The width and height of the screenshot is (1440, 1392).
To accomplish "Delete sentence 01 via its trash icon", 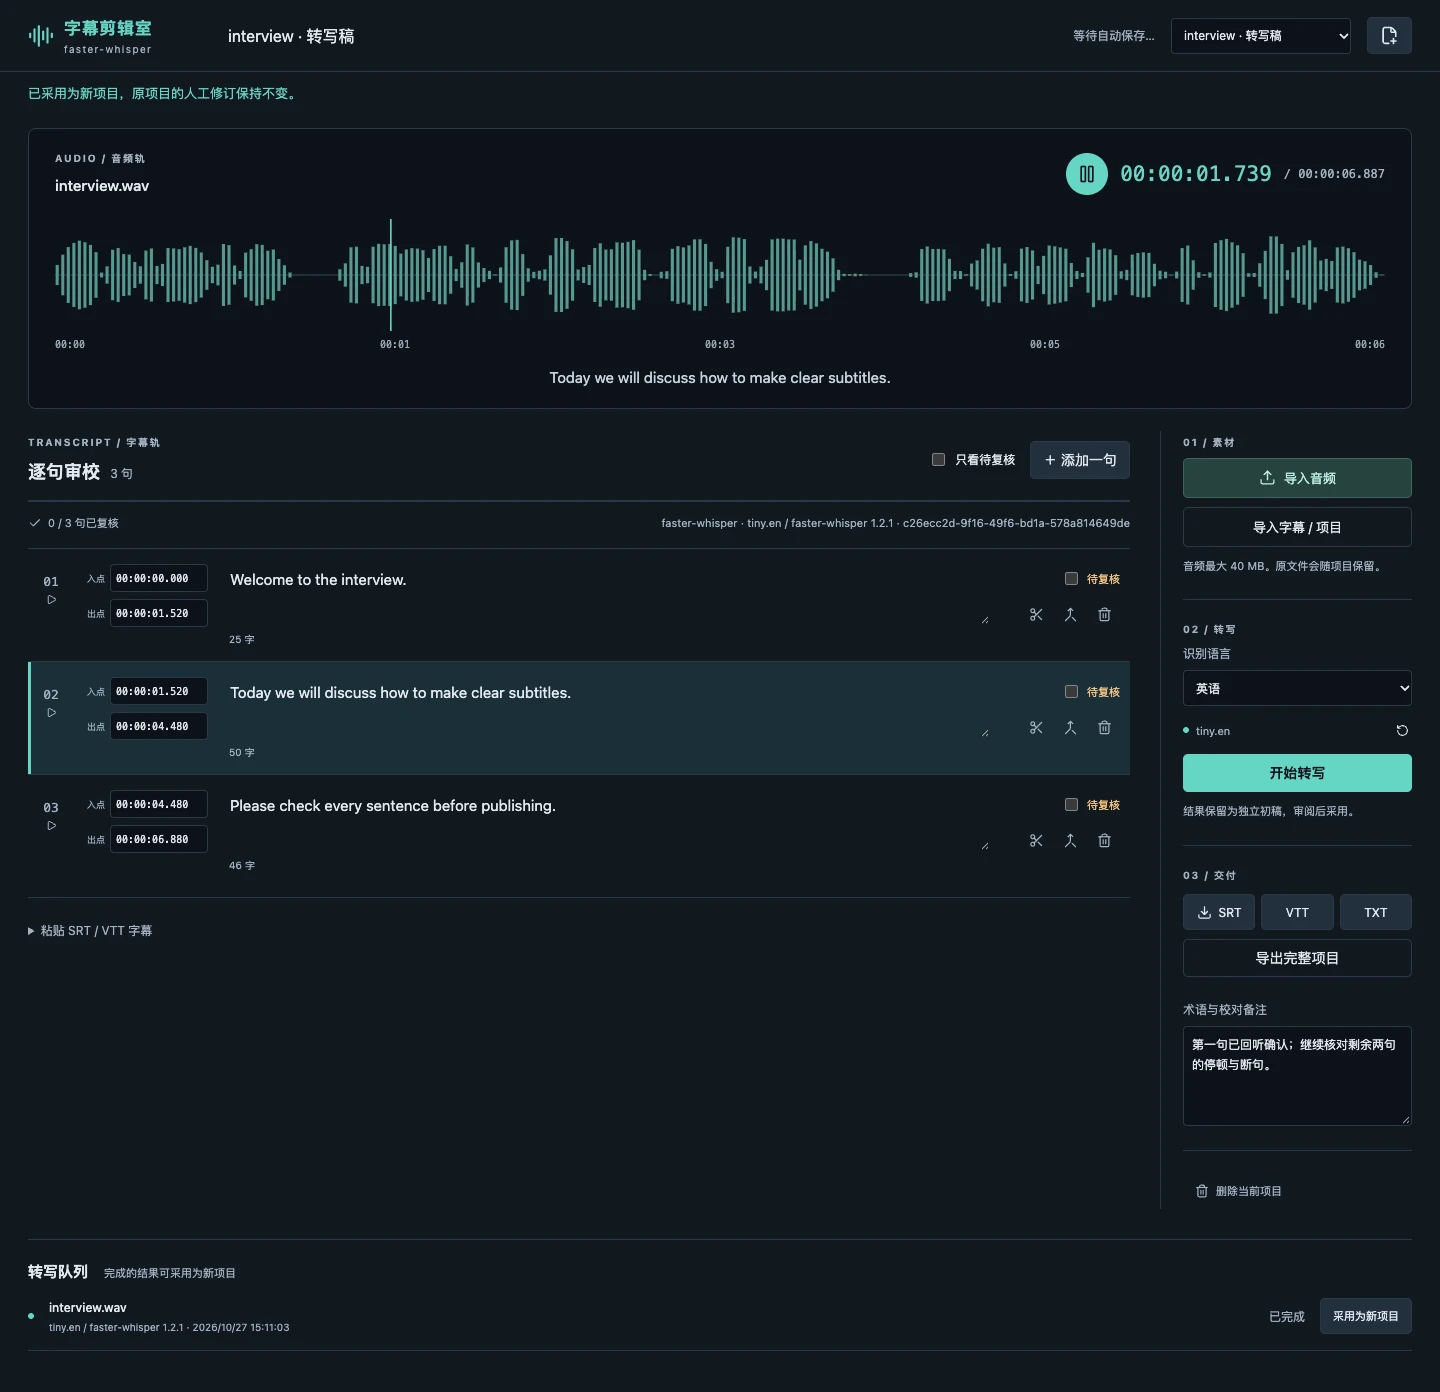I will click(x=1104, y=615).
